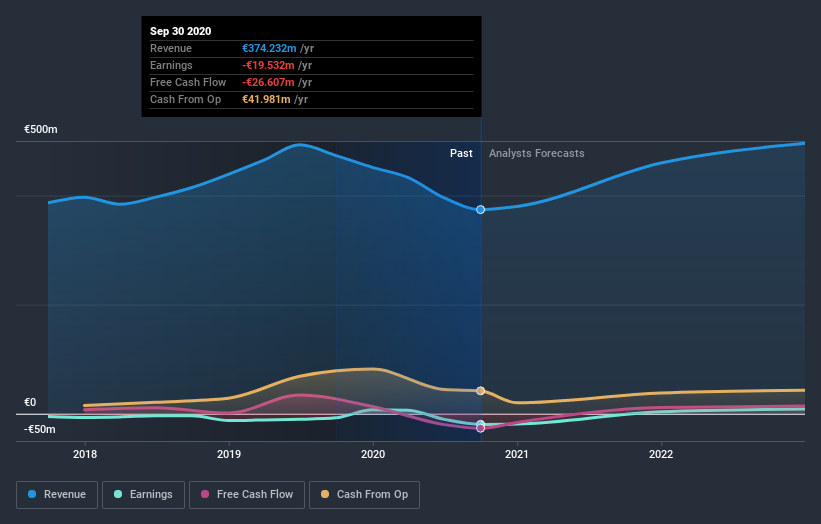Click the €41.981m cash from op value
Image resolution: width=821 pixels, height=524 pixels.
[x=266, y=99]
